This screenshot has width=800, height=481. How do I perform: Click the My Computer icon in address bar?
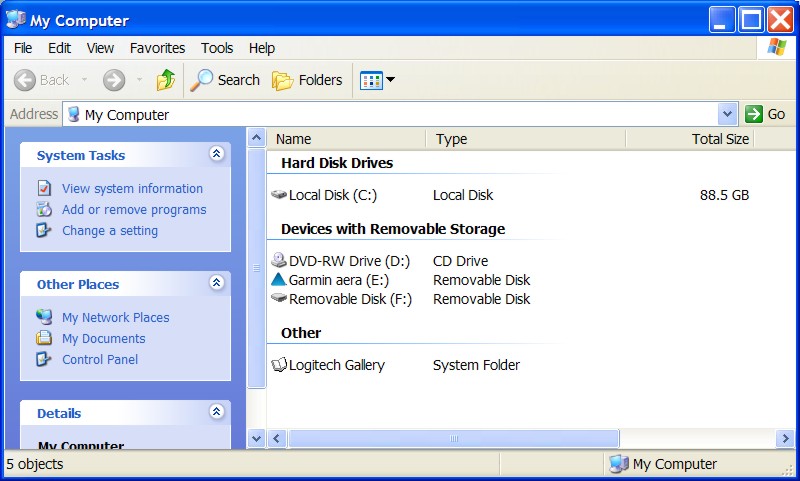[74, 114]
